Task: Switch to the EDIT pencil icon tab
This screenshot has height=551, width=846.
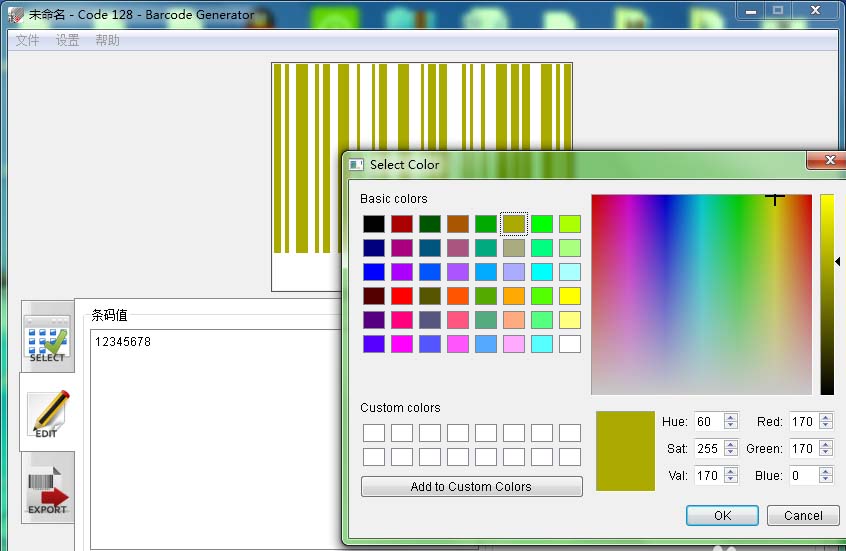Action: pos(49,414)
